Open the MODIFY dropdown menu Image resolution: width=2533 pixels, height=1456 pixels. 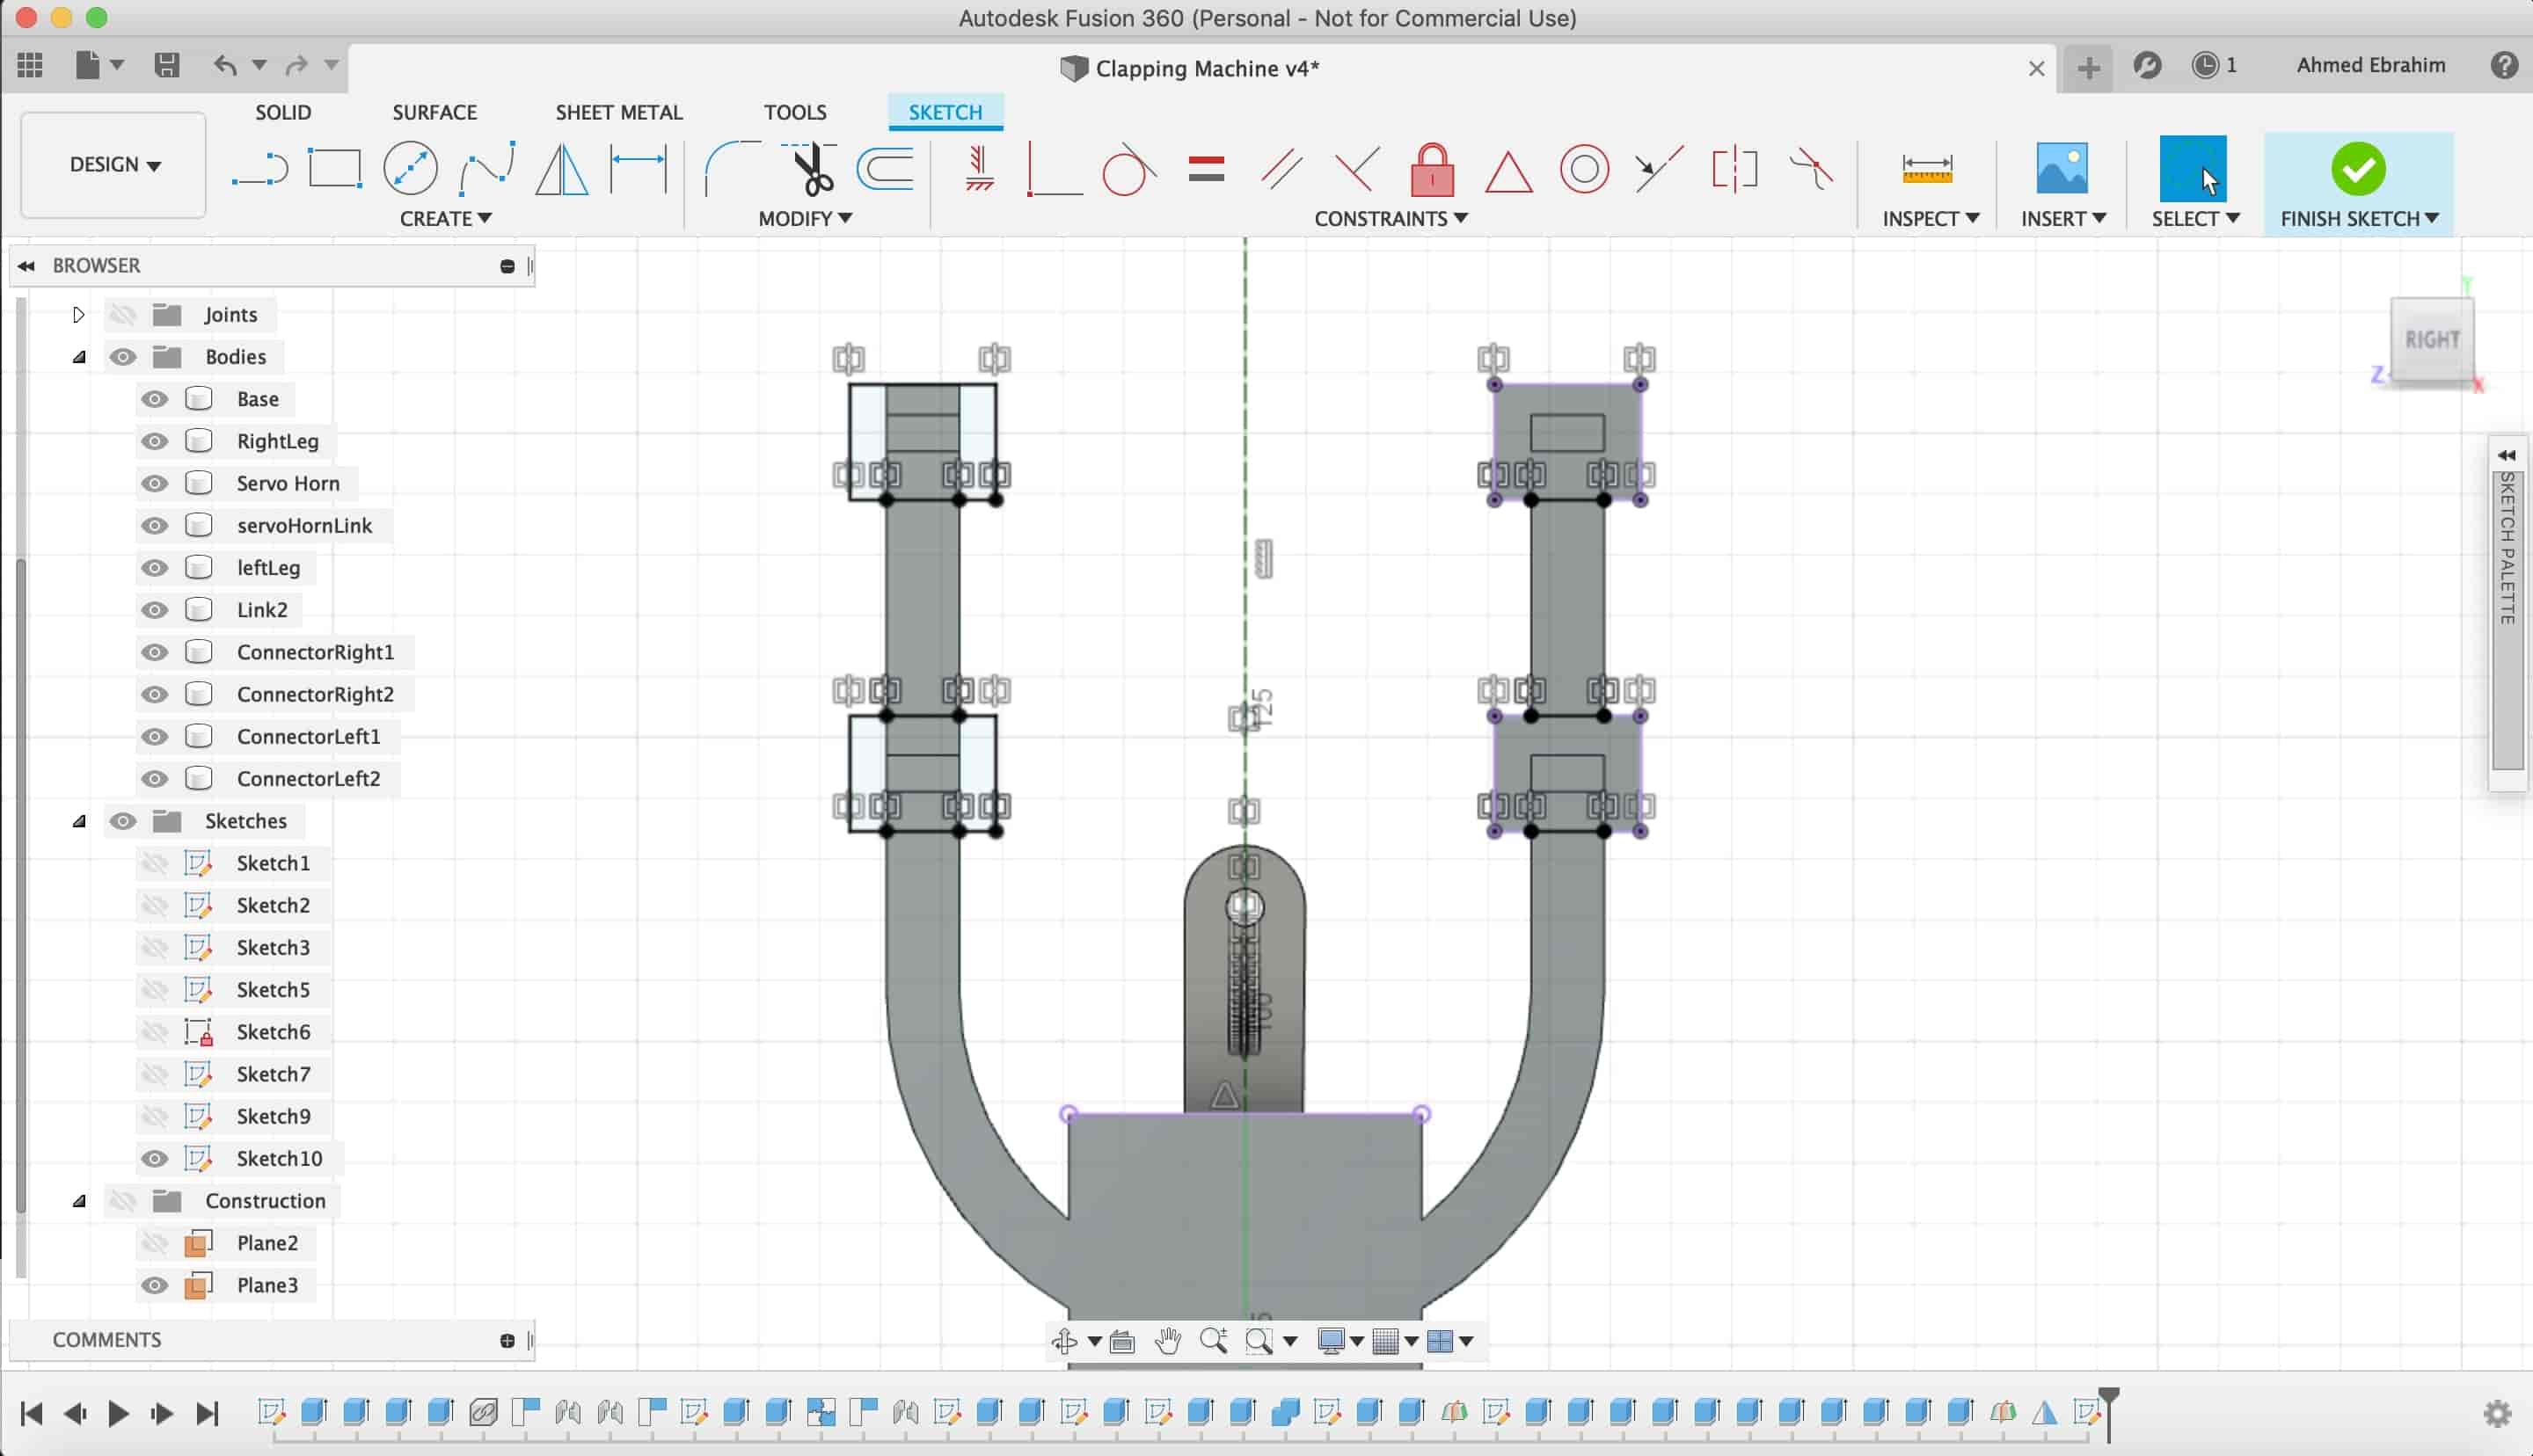coord(805,218)
